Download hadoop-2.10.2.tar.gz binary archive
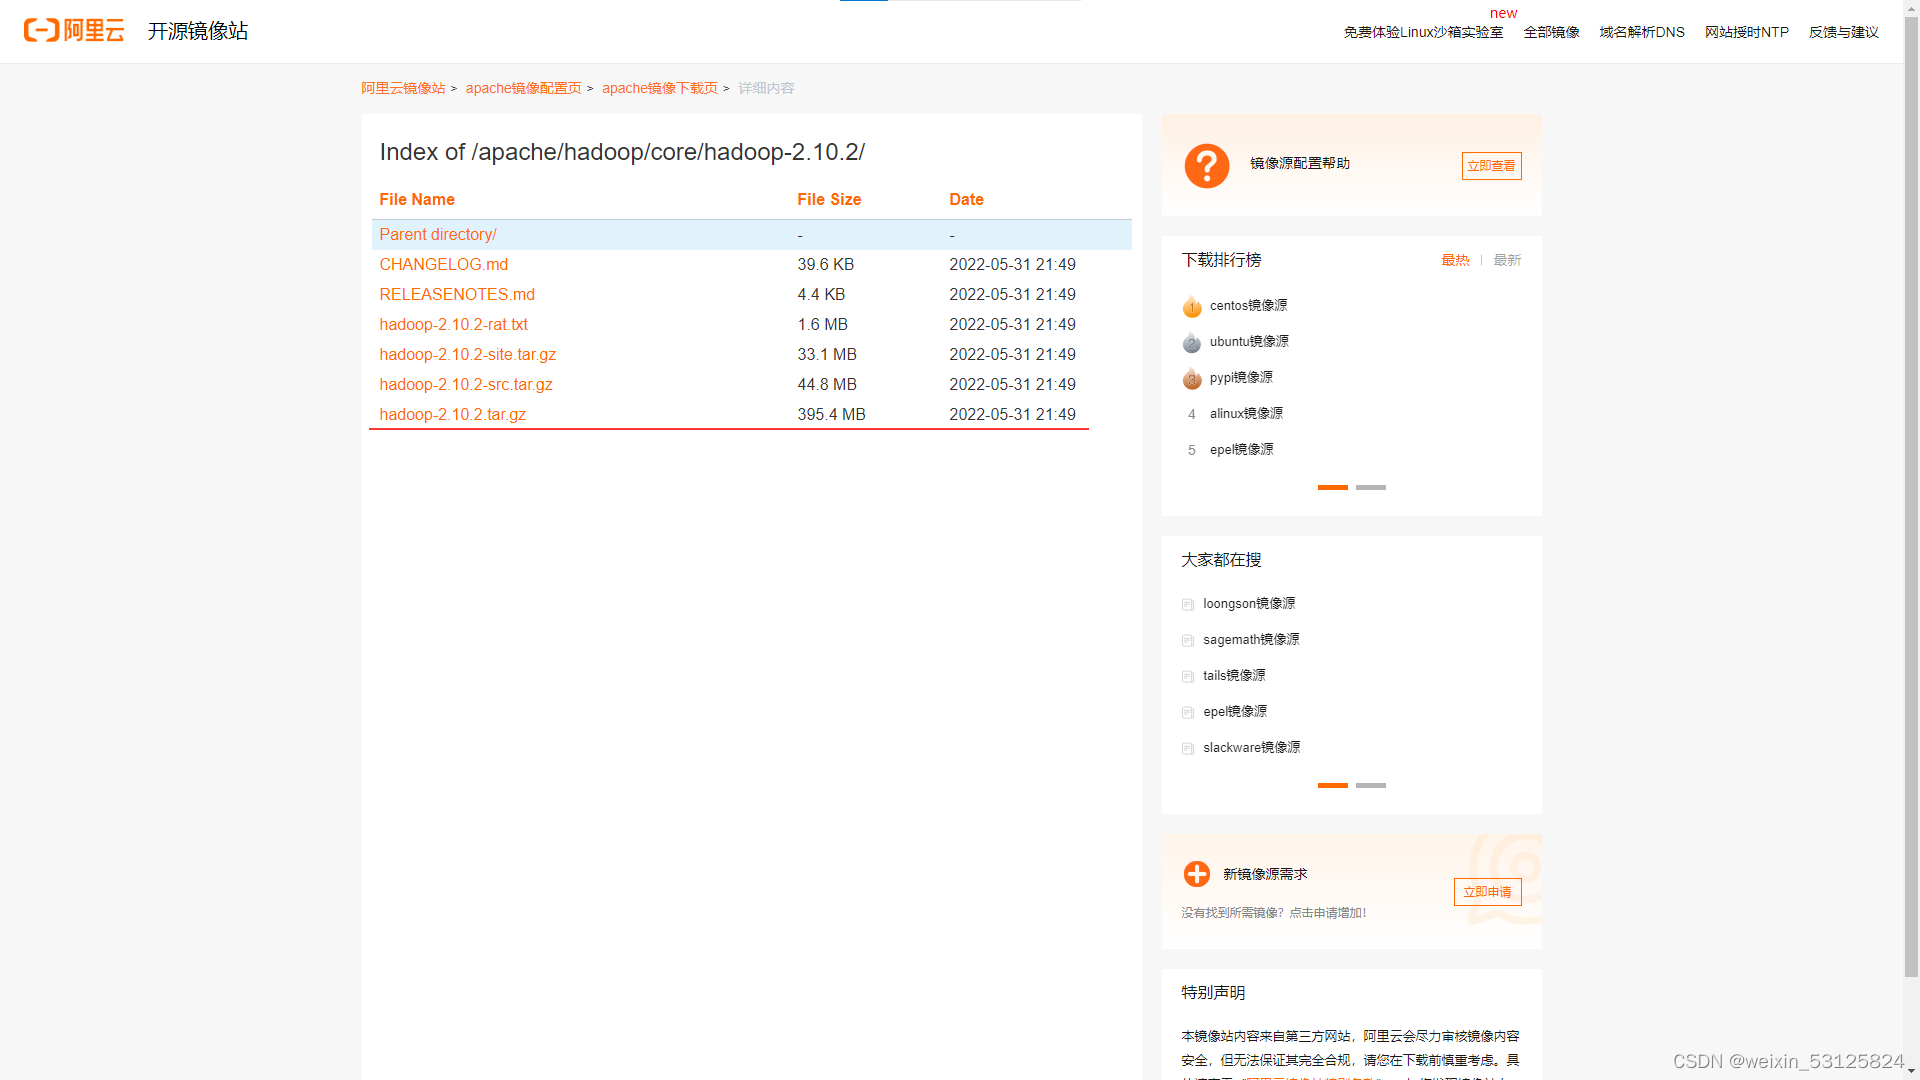Screen dimensions: 1920x1080 point(452,414)
